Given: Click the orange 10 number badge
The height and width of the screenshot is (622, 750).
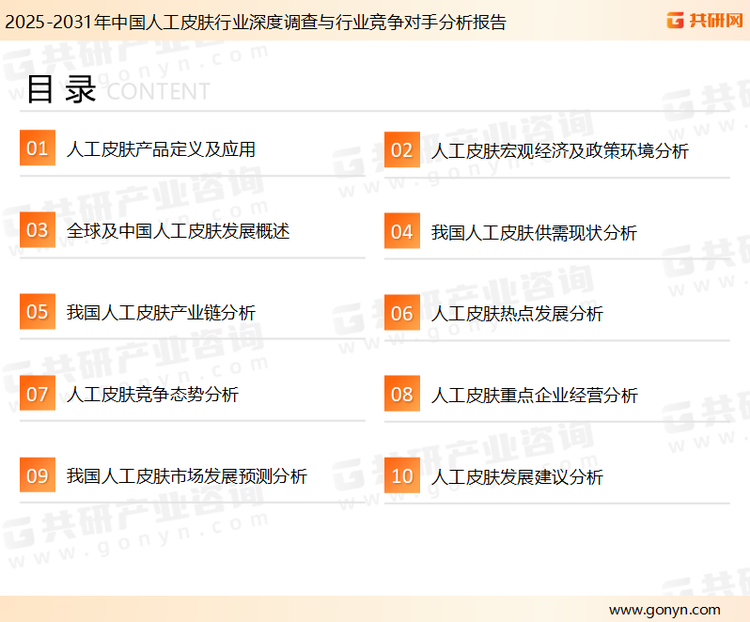Looking at the screenshot, I should point(402,477).
